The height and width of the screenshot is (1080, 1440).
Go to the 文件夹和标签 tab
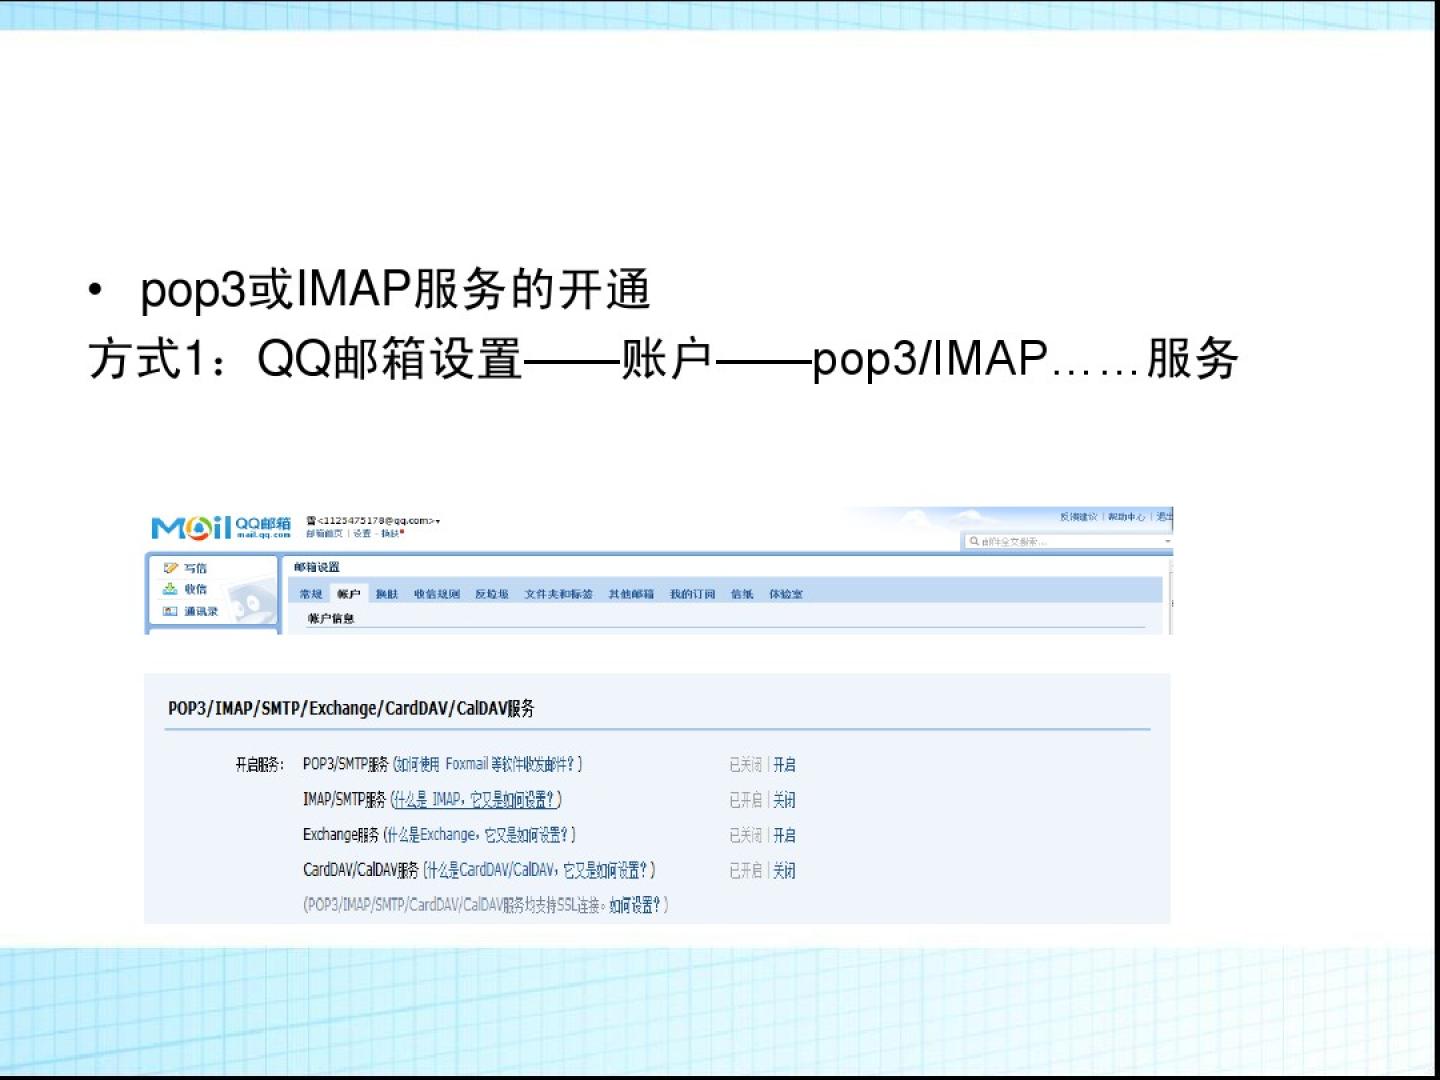[558, 594]
